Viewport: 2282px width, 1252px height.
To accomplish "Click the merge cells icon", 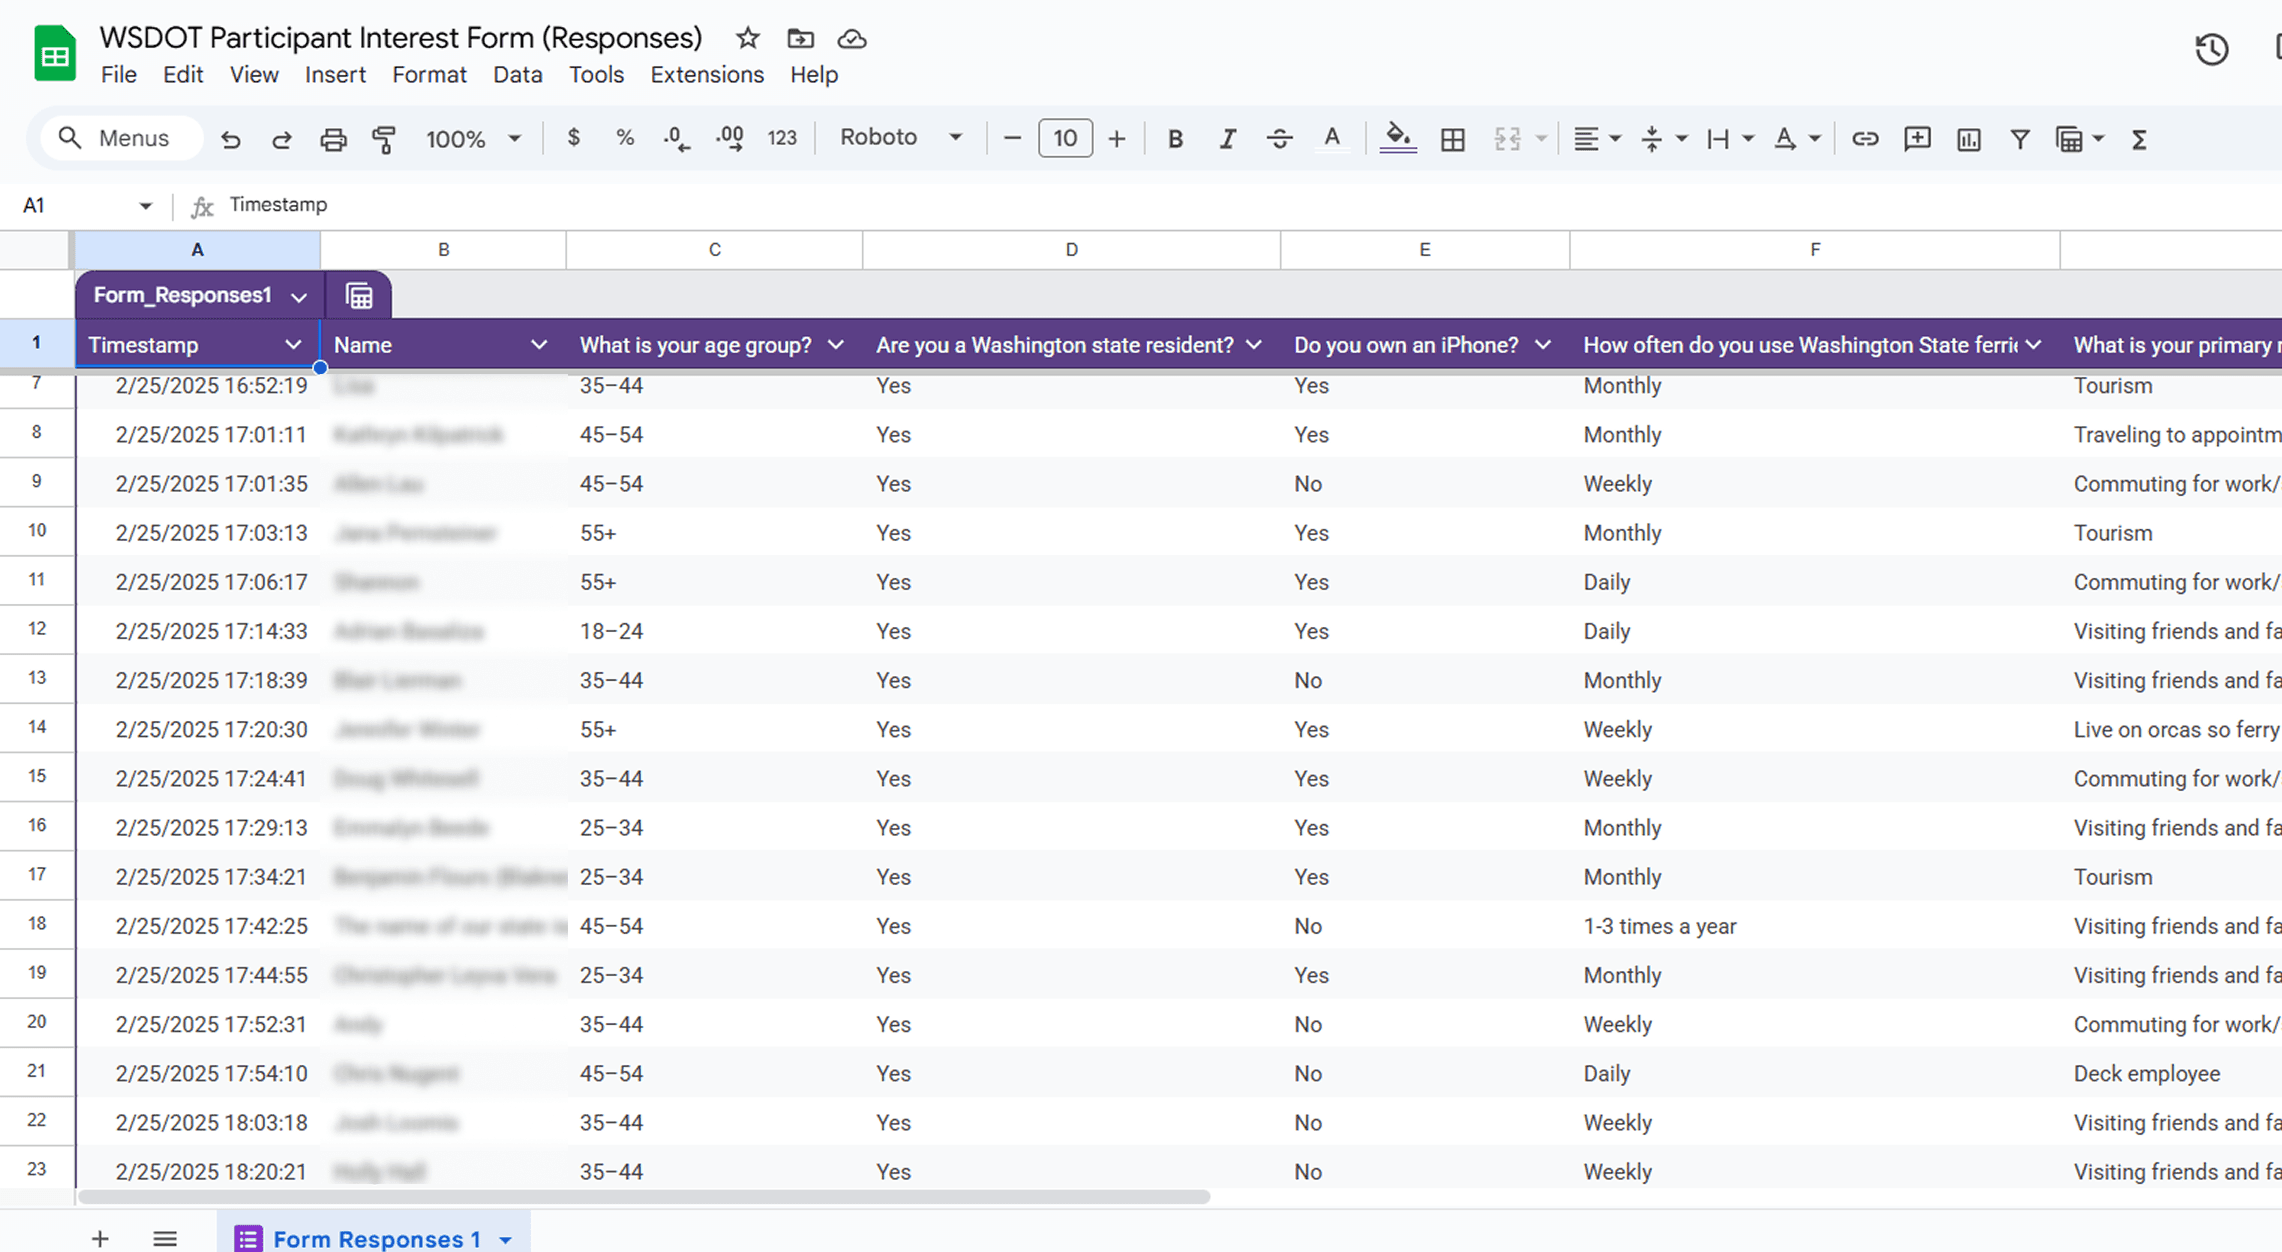I will pyautogui.click(x=1507, y=139).
